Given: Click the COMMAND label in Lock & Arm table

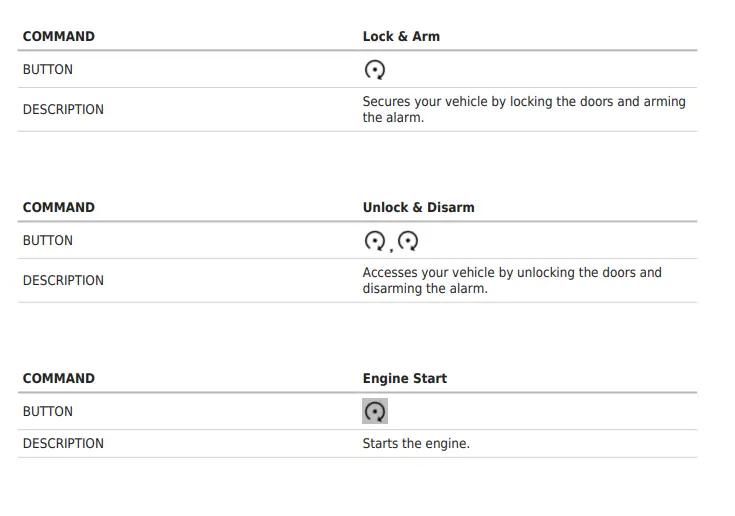Looking at the screenshot, I should 59,36.
